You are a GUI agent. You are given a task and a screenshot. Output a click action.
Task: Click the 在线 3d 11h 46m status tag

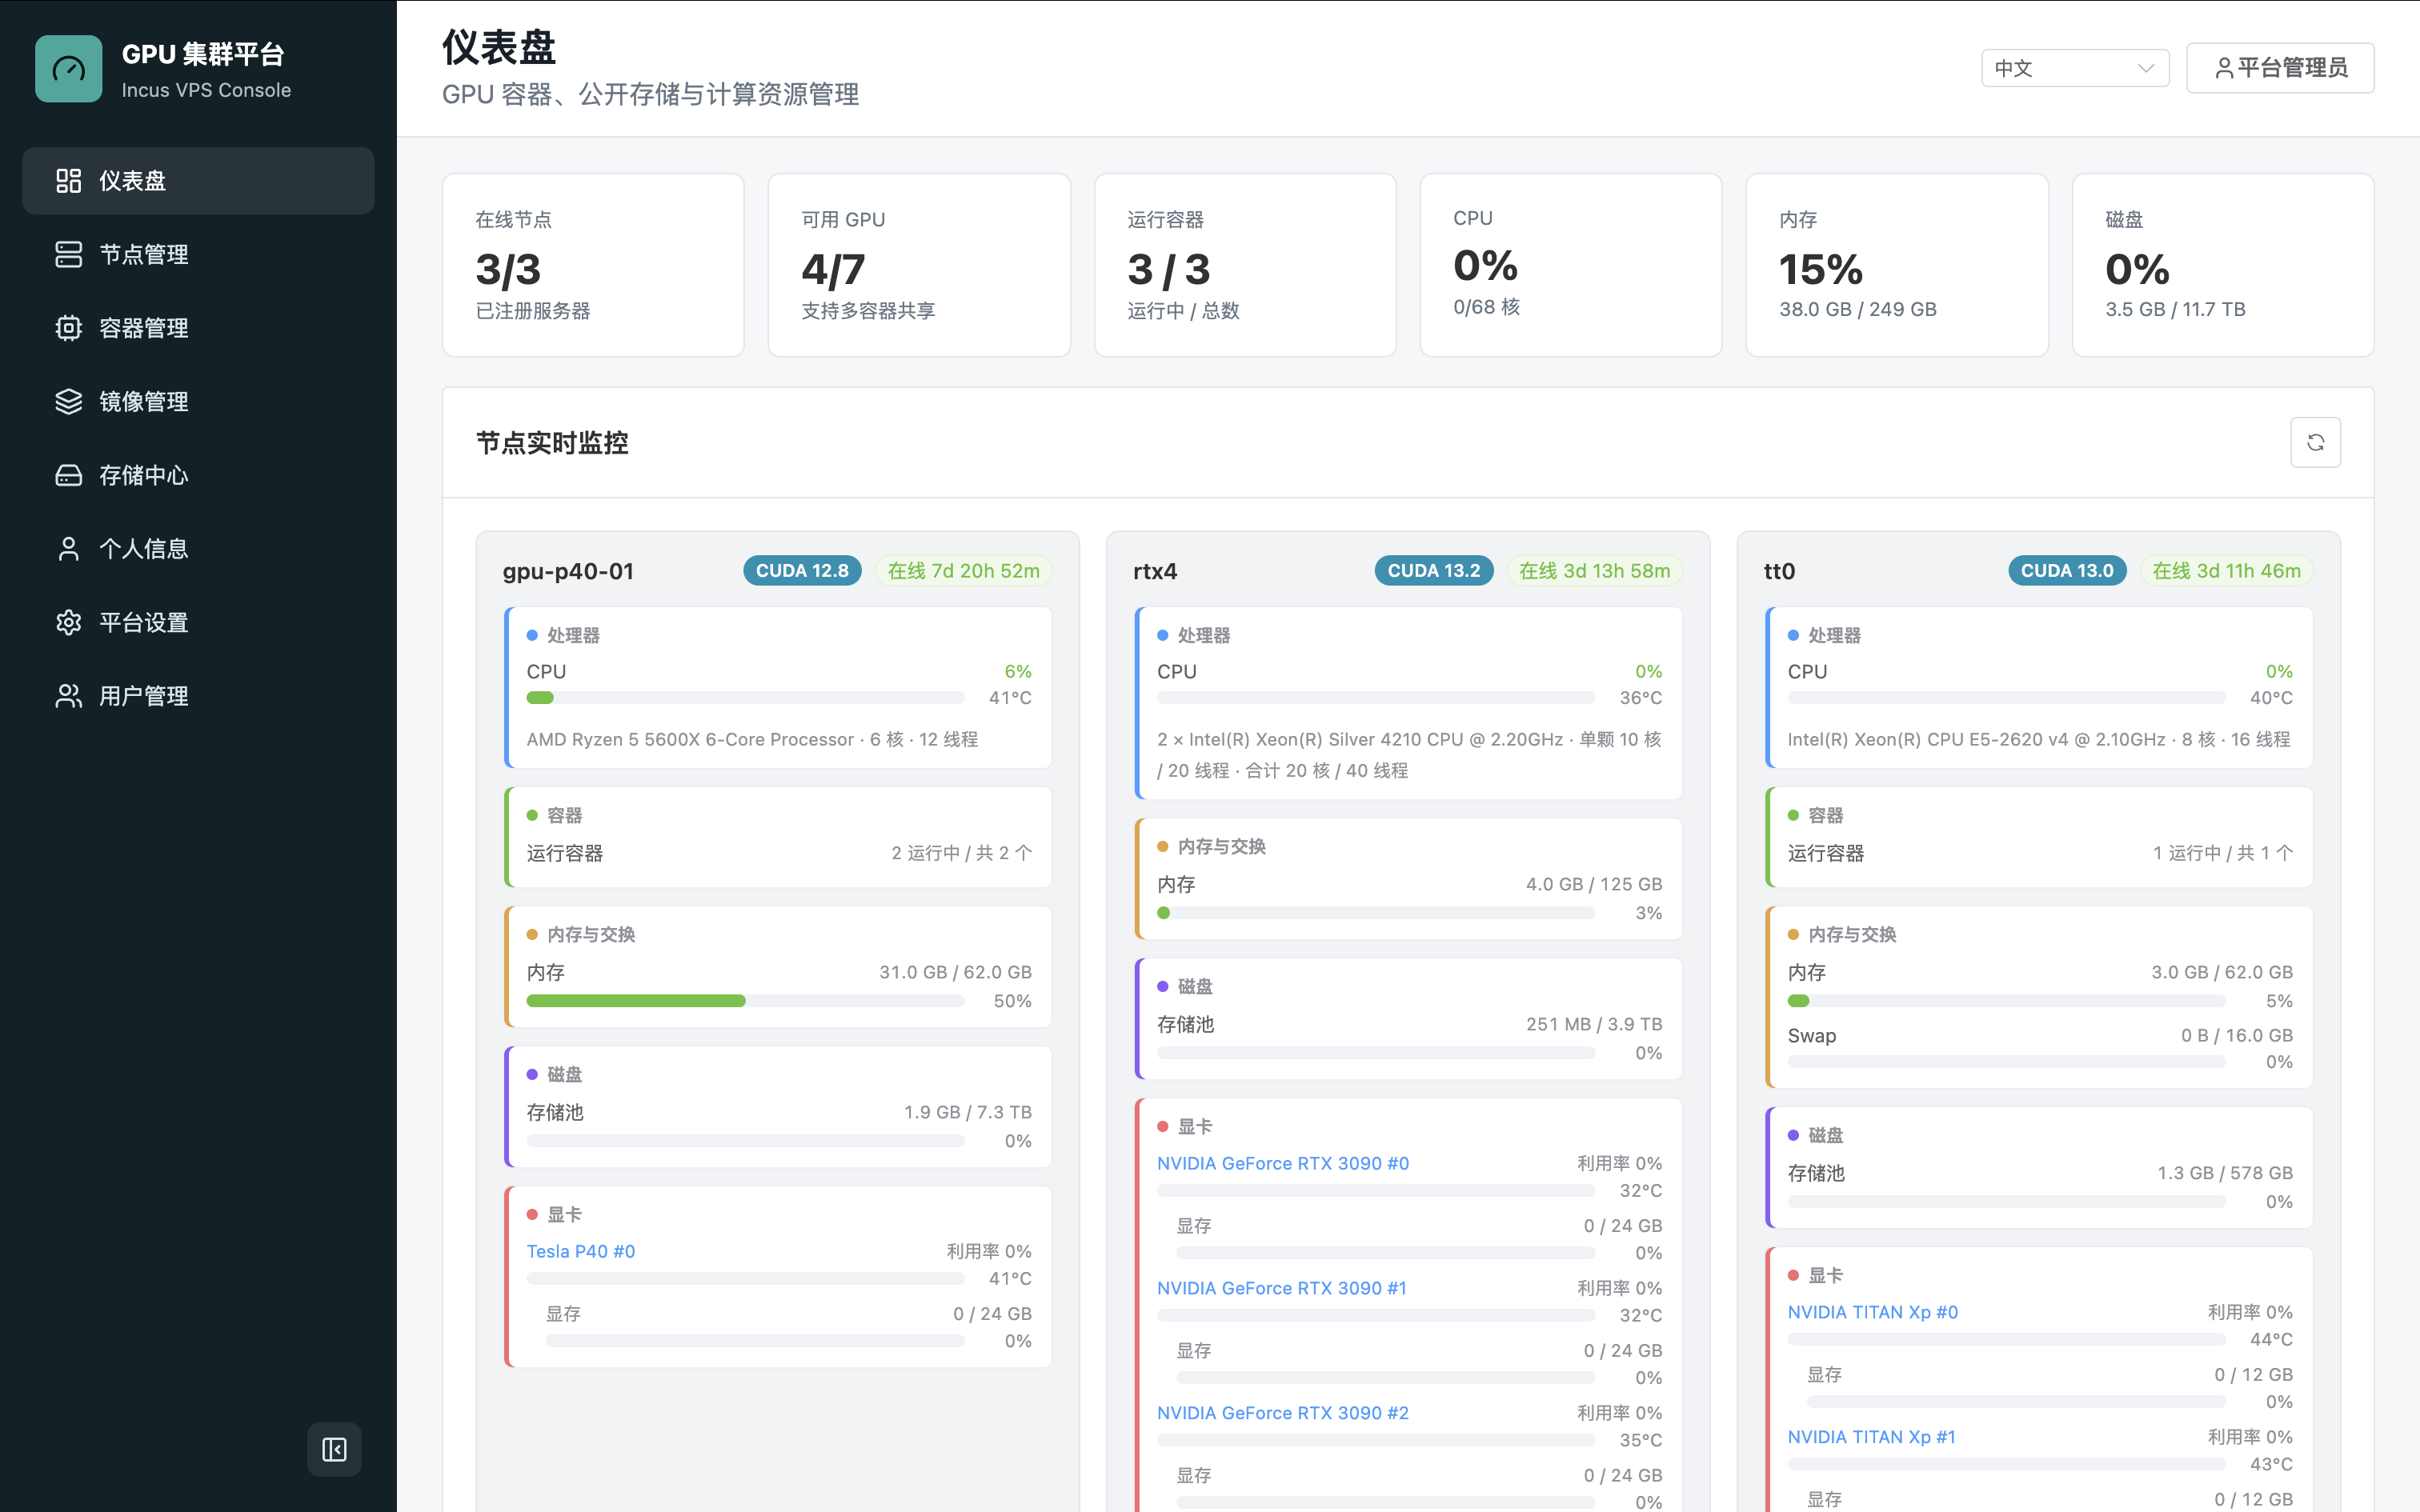pos(2227,571)
